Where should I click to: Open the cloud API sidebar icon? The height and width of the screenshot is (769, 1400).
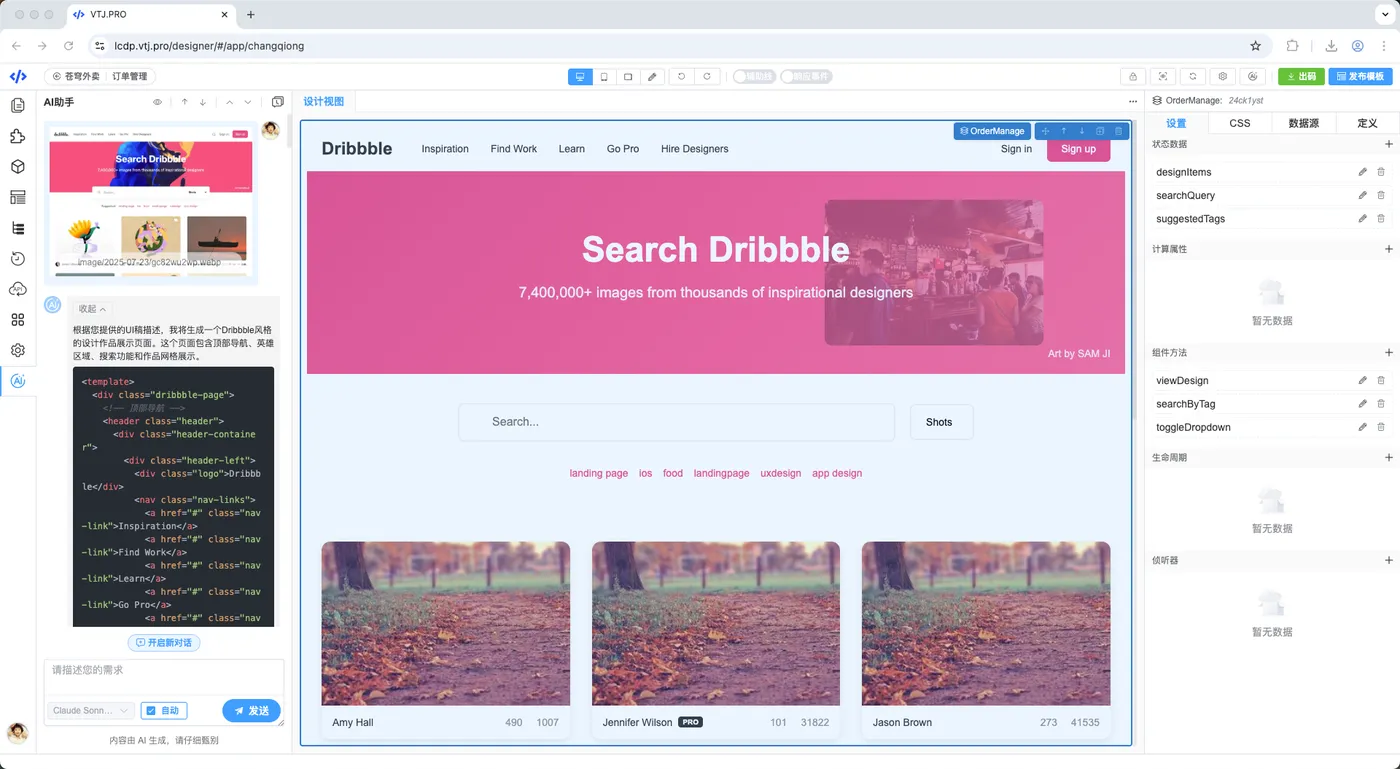click(x=18, y=289)
